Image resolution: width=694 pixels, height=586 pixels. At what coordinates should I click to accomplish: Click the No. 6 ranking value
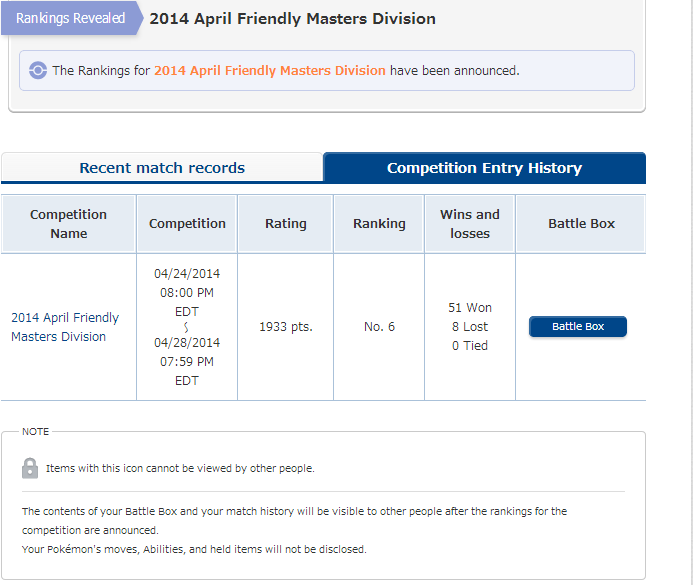coord(379,327)
